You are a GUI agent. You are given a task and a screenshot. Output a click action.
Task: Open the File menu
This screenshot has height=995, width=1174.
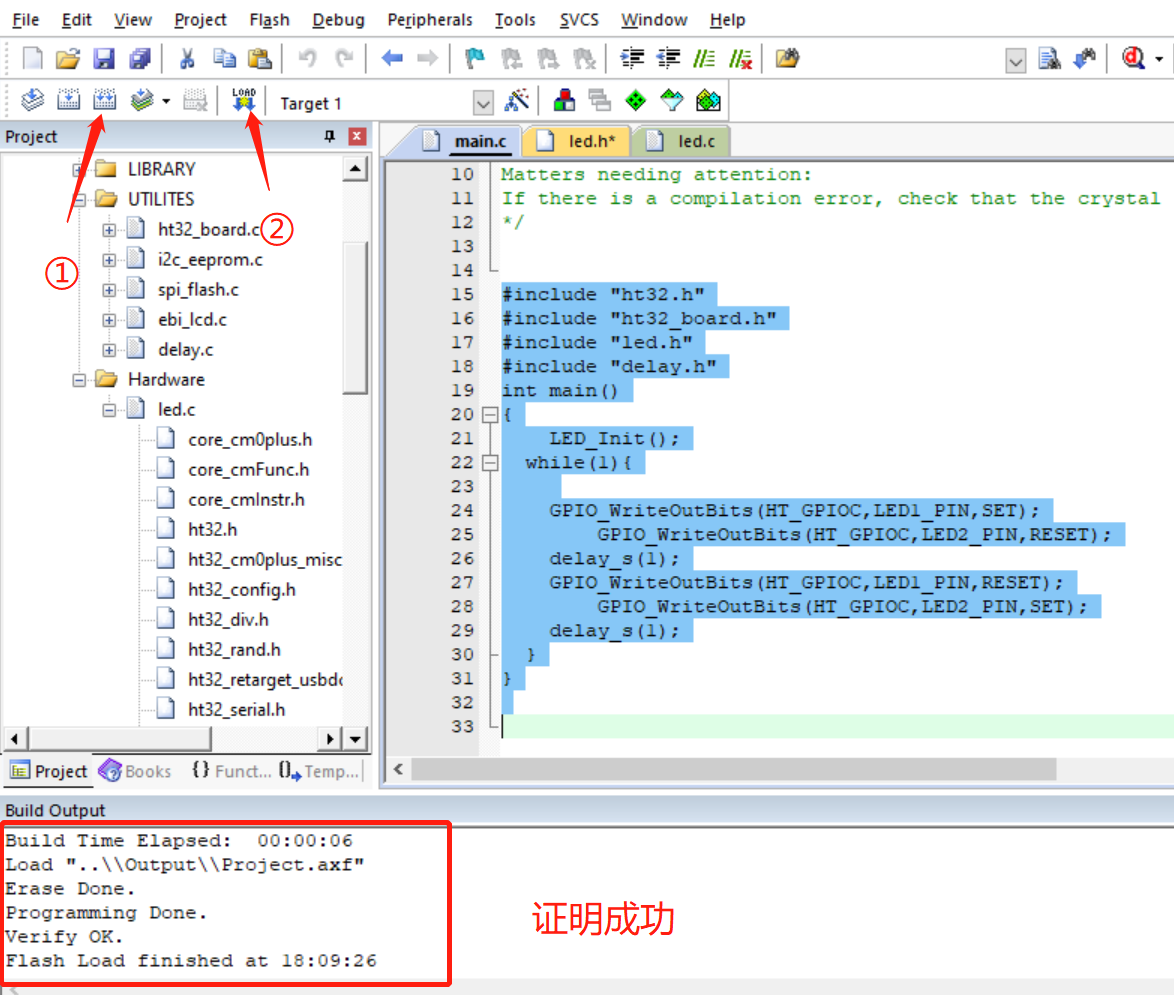26,19
